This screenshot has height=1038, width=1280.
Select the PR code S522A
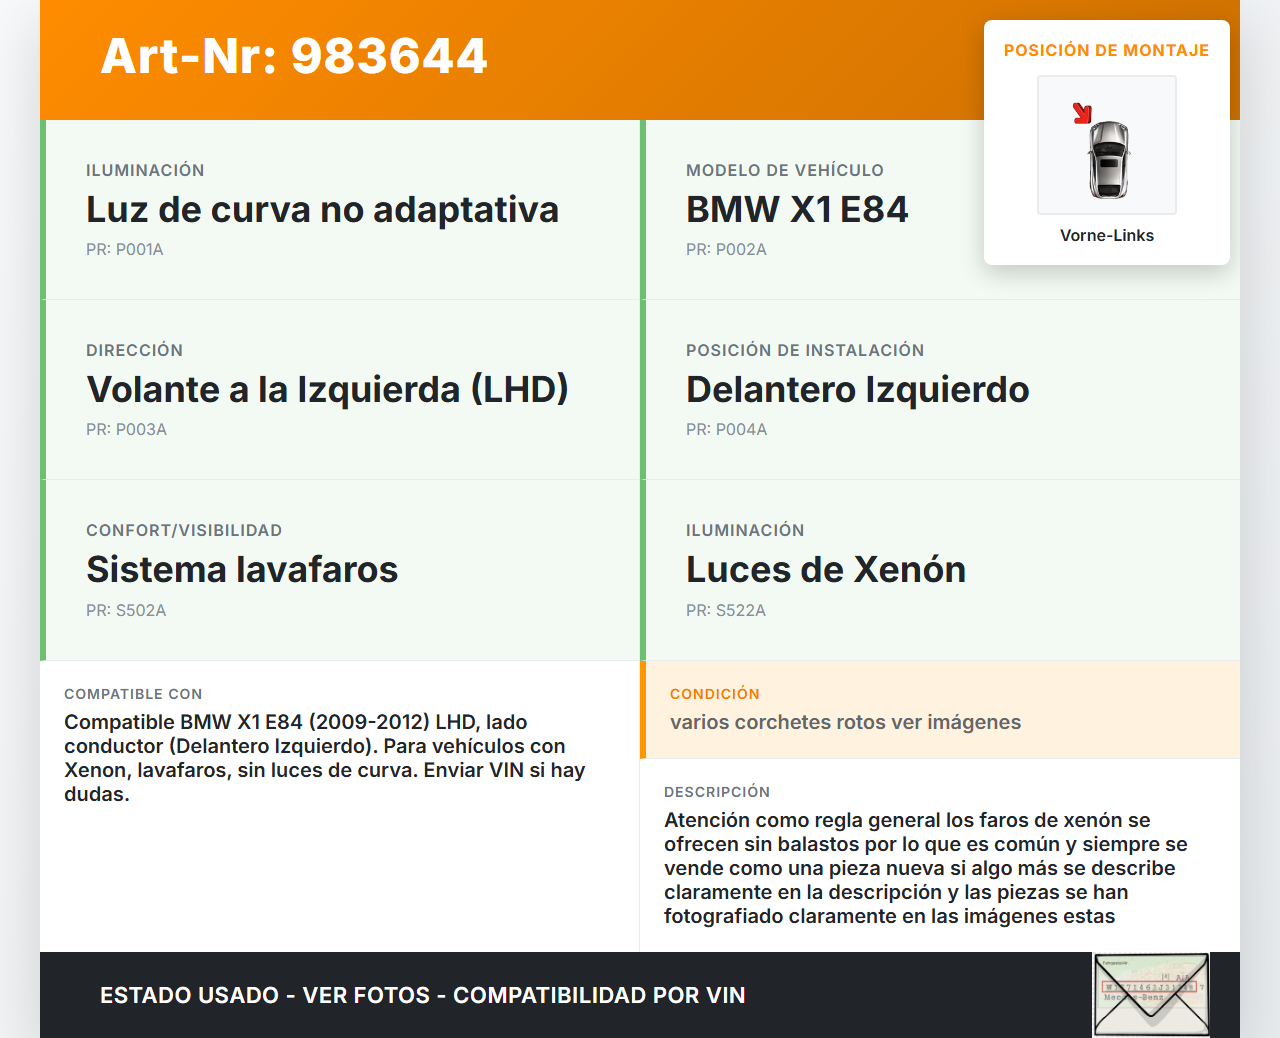[724, 609]
